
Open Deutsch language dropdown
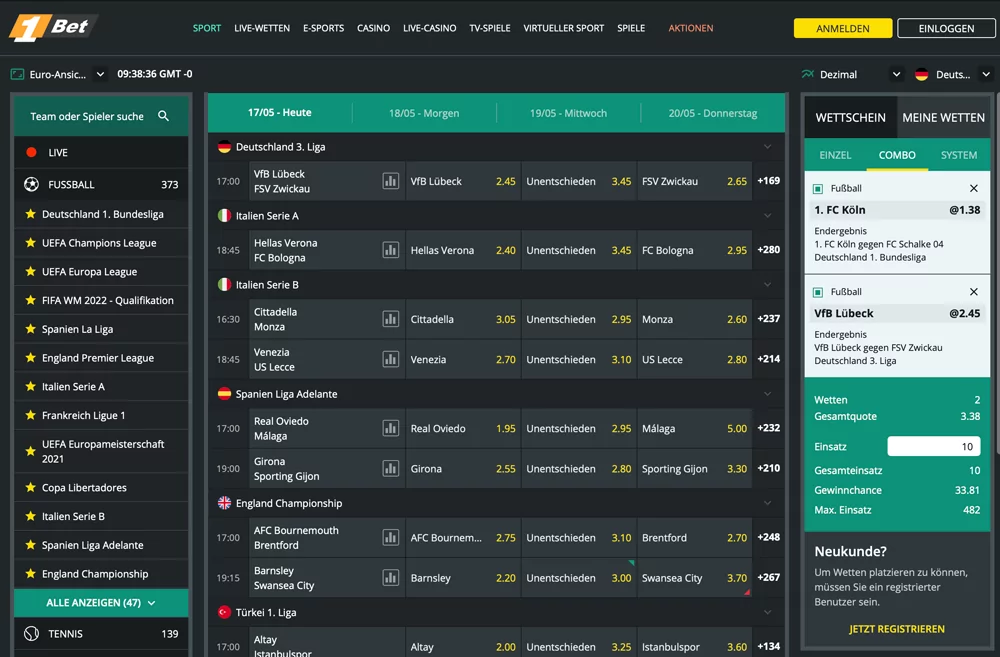point(985,74)
